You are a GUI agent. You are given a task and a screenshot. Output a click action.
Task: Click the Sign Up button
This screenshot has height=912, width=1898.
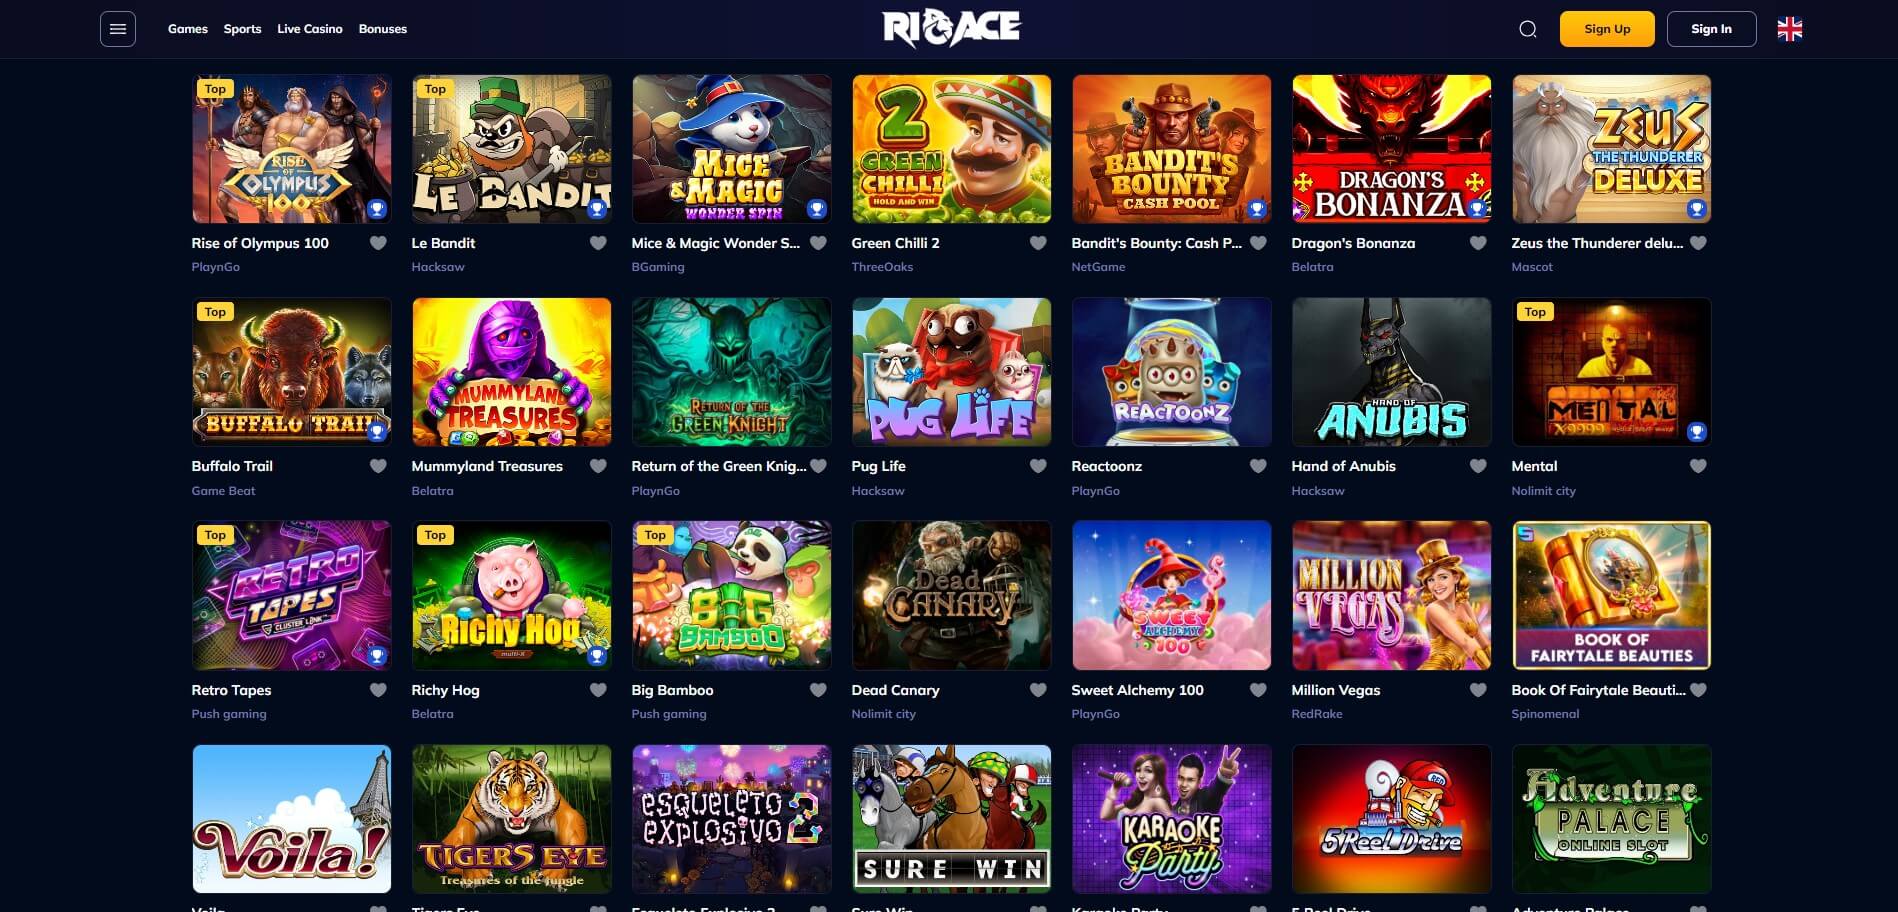click(x=1607, y=29)
